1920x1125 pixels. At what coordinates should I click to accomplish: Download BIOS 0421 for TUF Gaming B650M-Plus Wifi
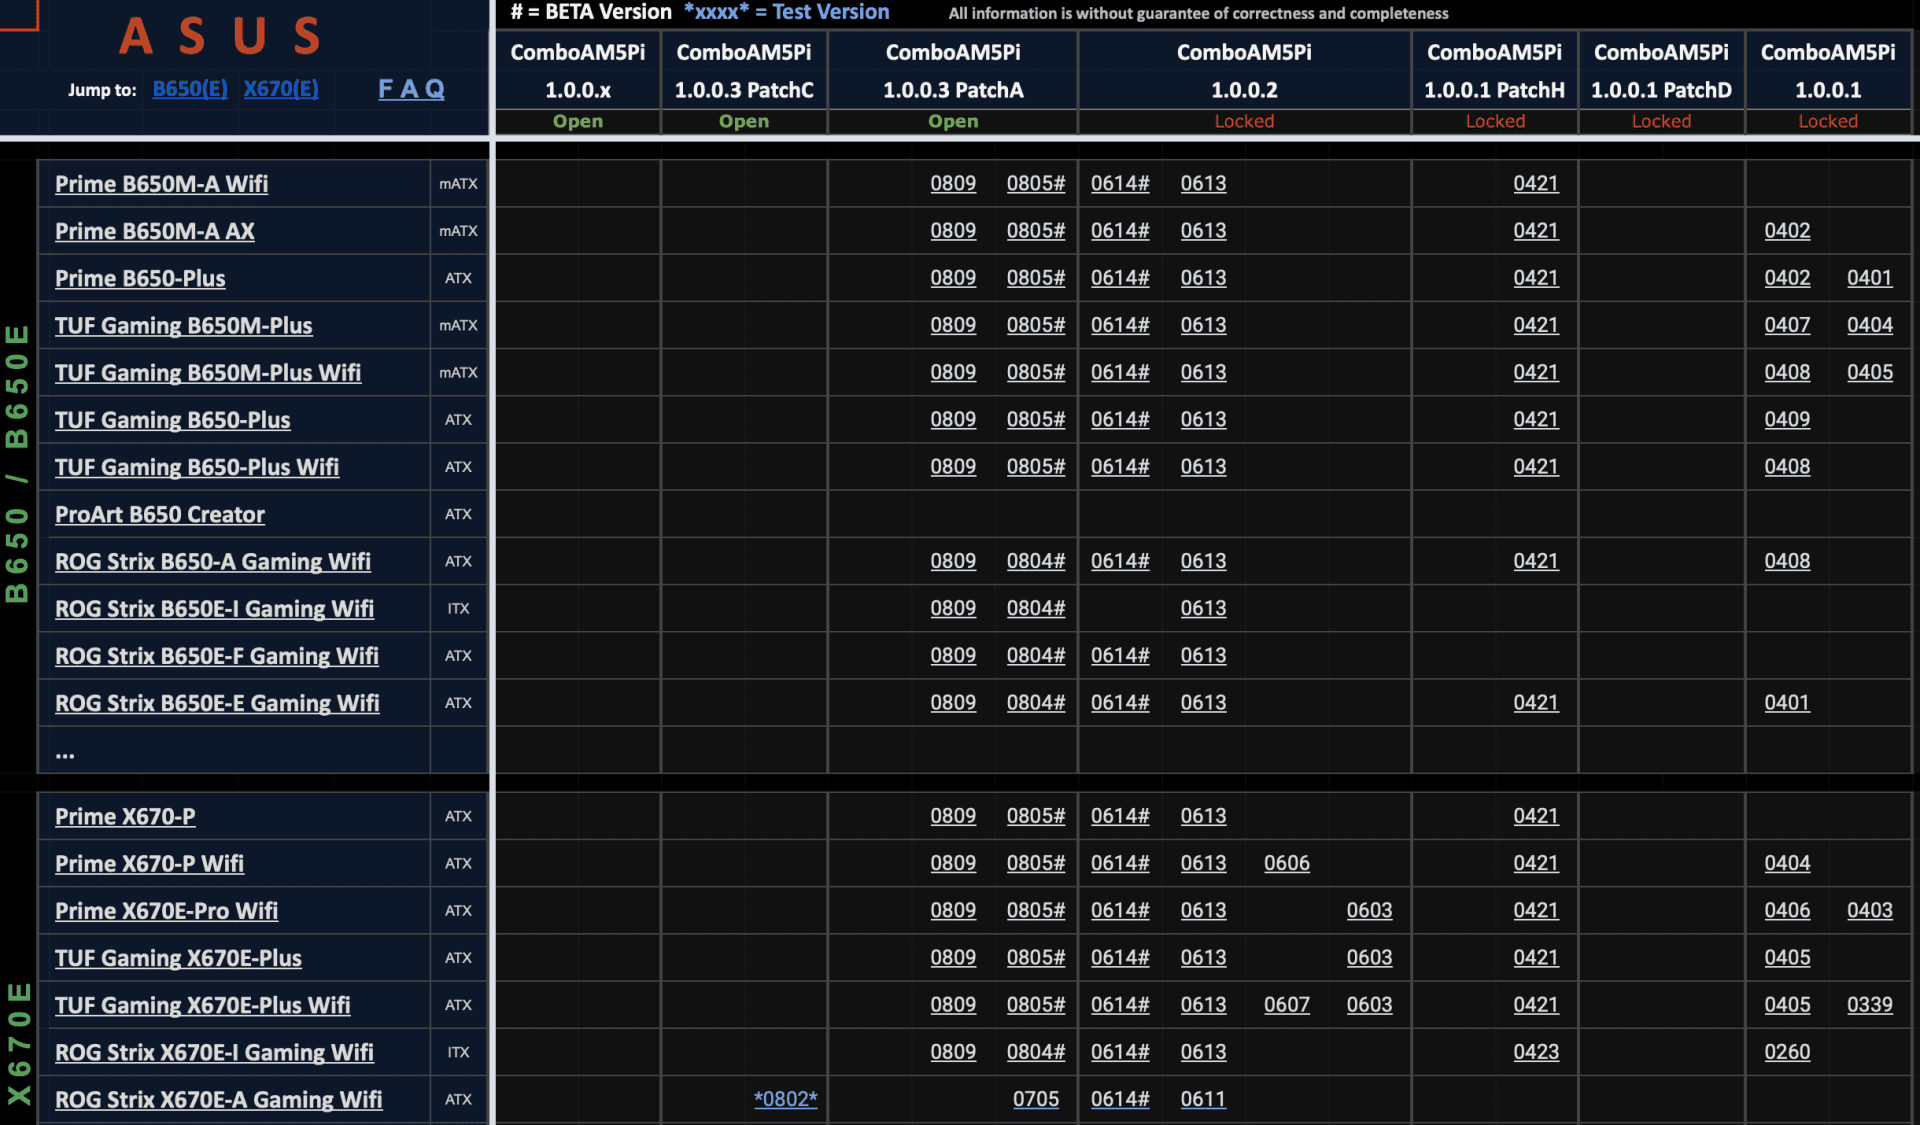1536,372
